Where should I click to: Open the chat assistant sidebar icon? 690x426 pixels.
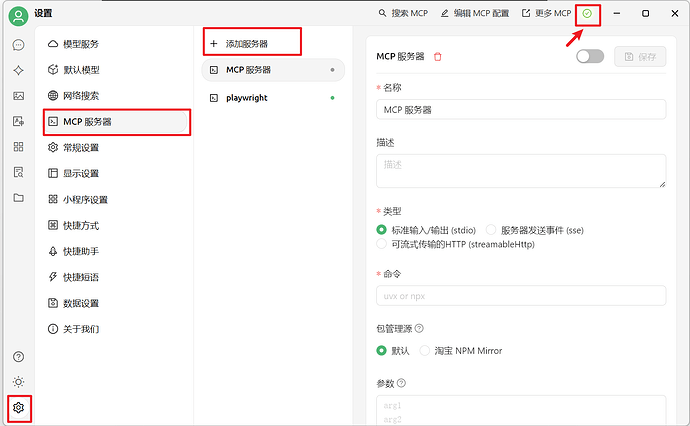point(18,45)
